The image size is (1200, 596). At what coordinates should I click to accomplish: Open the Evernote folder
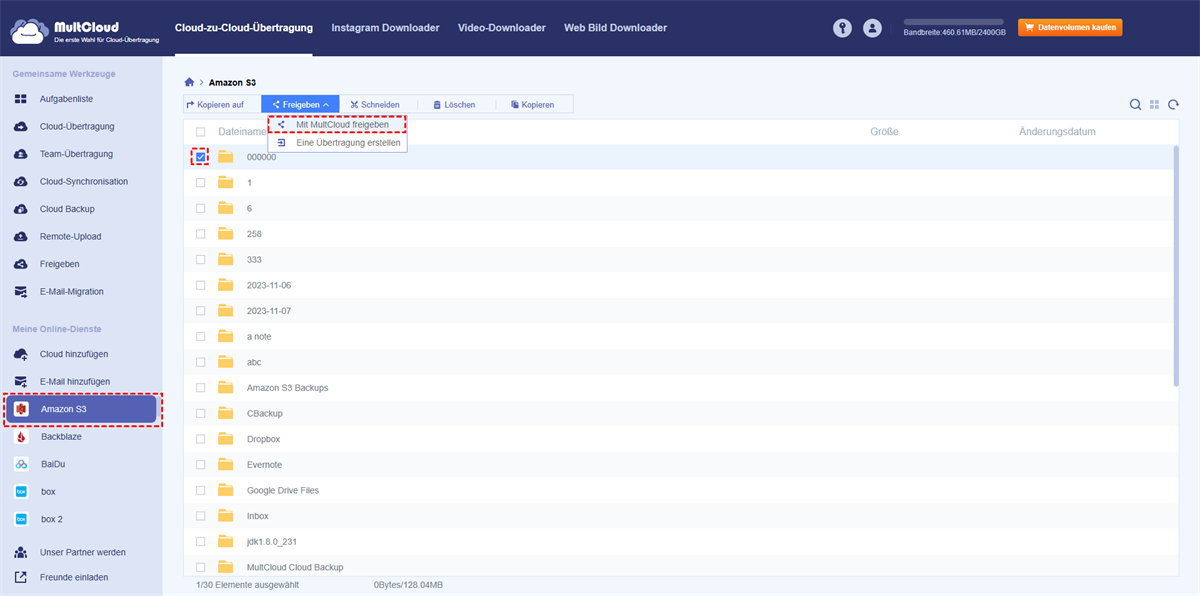click(x=265, y=465)
